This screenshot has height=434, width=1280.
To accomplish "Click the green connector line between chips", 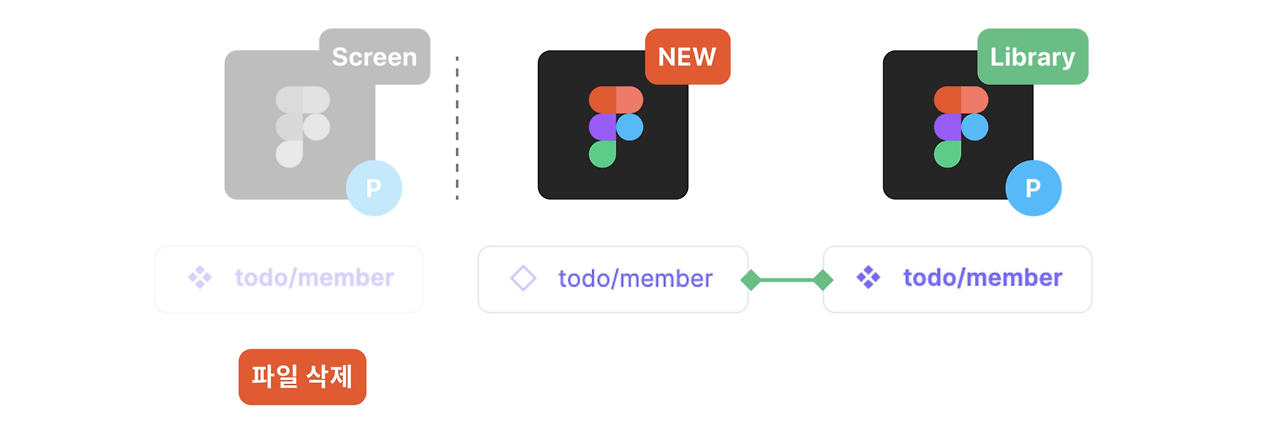I will tap(786, 280).
